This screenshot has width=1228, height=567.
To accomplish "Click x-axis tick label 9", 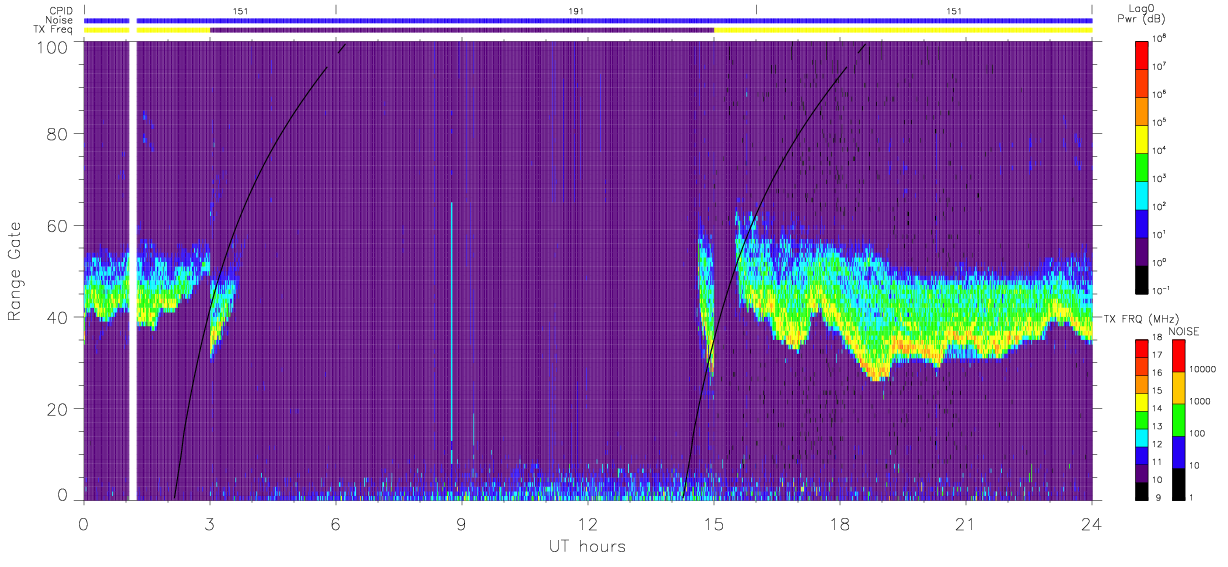I will [462, 524].
